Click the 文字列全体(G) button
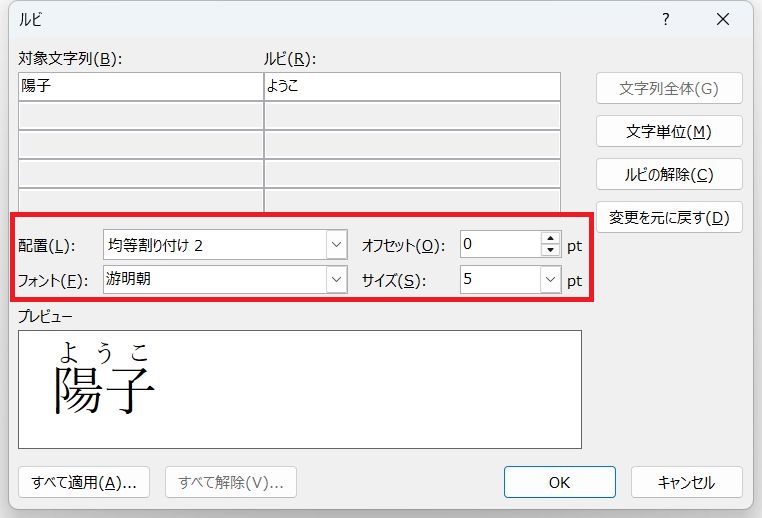762x518 pixels. coord(669,88)
